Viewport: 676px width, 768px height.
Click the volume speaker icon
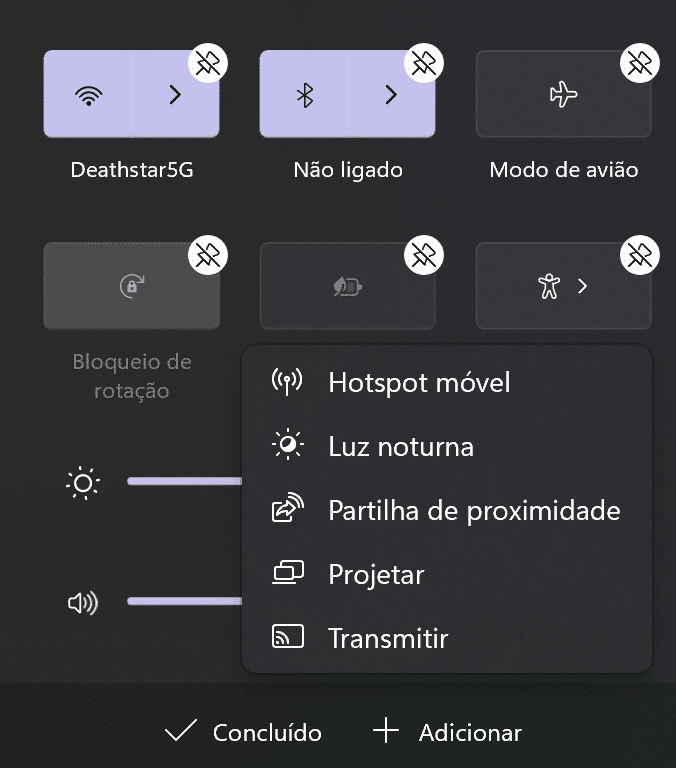coord(82,603)
